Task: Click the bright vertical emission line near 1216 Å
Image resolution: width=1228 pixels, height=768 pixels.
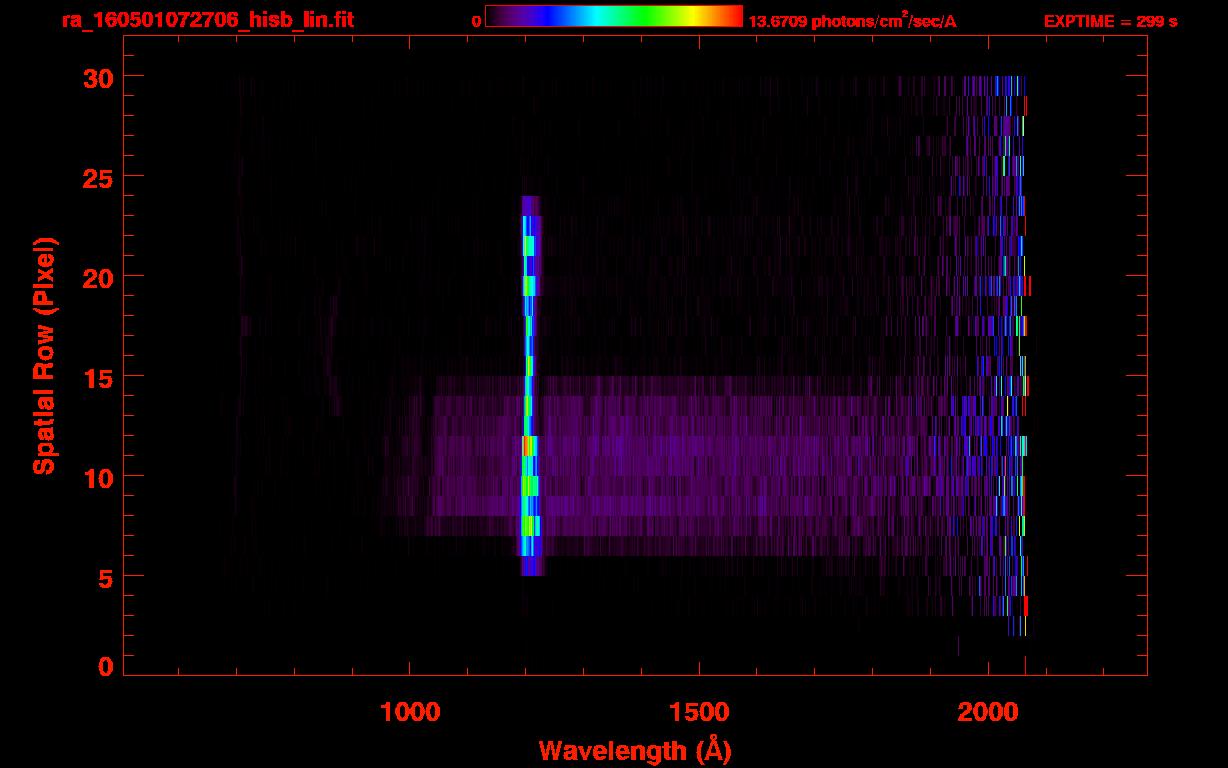Action: tap(530, 385)
